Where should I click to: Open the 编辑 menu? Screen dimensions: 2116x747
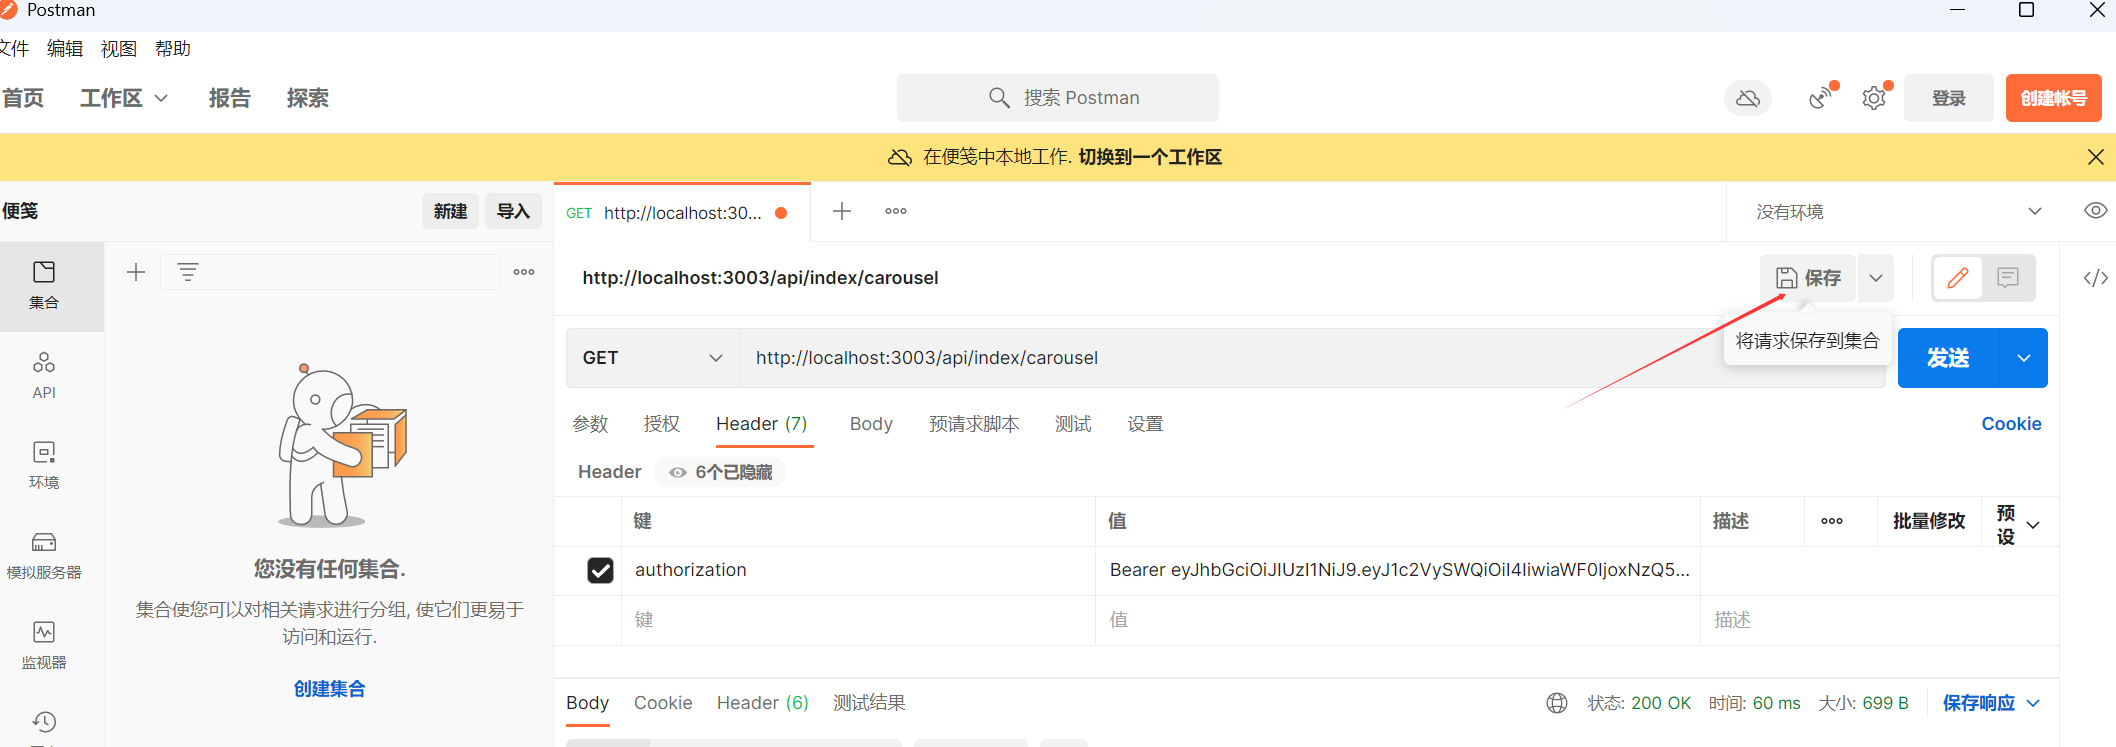tap(65, 48)
